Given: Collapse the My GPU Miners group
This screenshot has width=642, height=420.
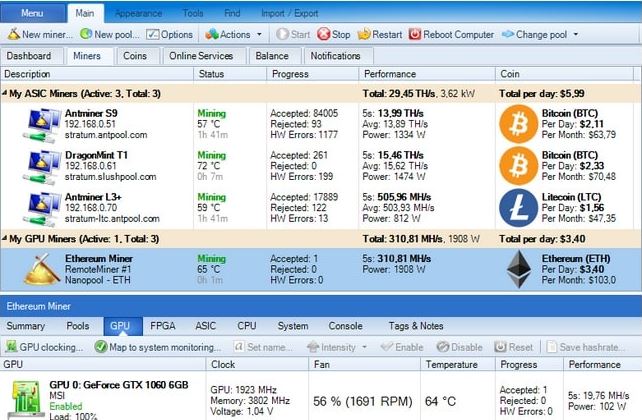Looking at the screenshot, I should (5, 238).
